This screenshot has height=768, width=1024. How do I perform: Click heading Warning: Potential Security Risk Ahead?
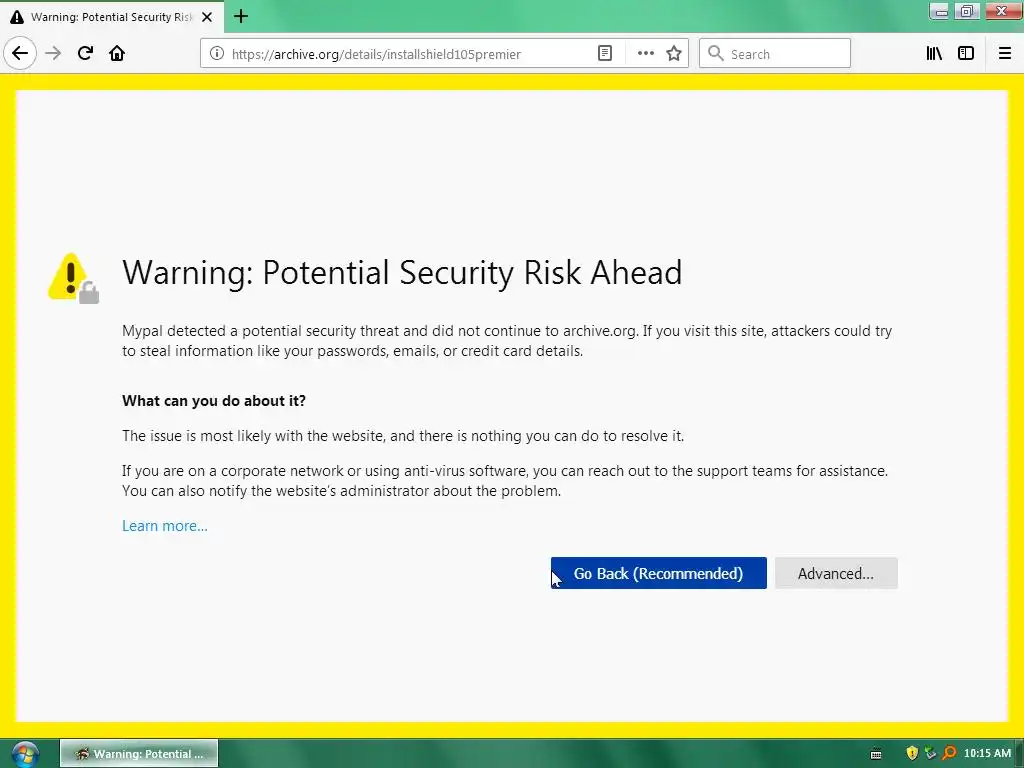click(x=402, y=273)
